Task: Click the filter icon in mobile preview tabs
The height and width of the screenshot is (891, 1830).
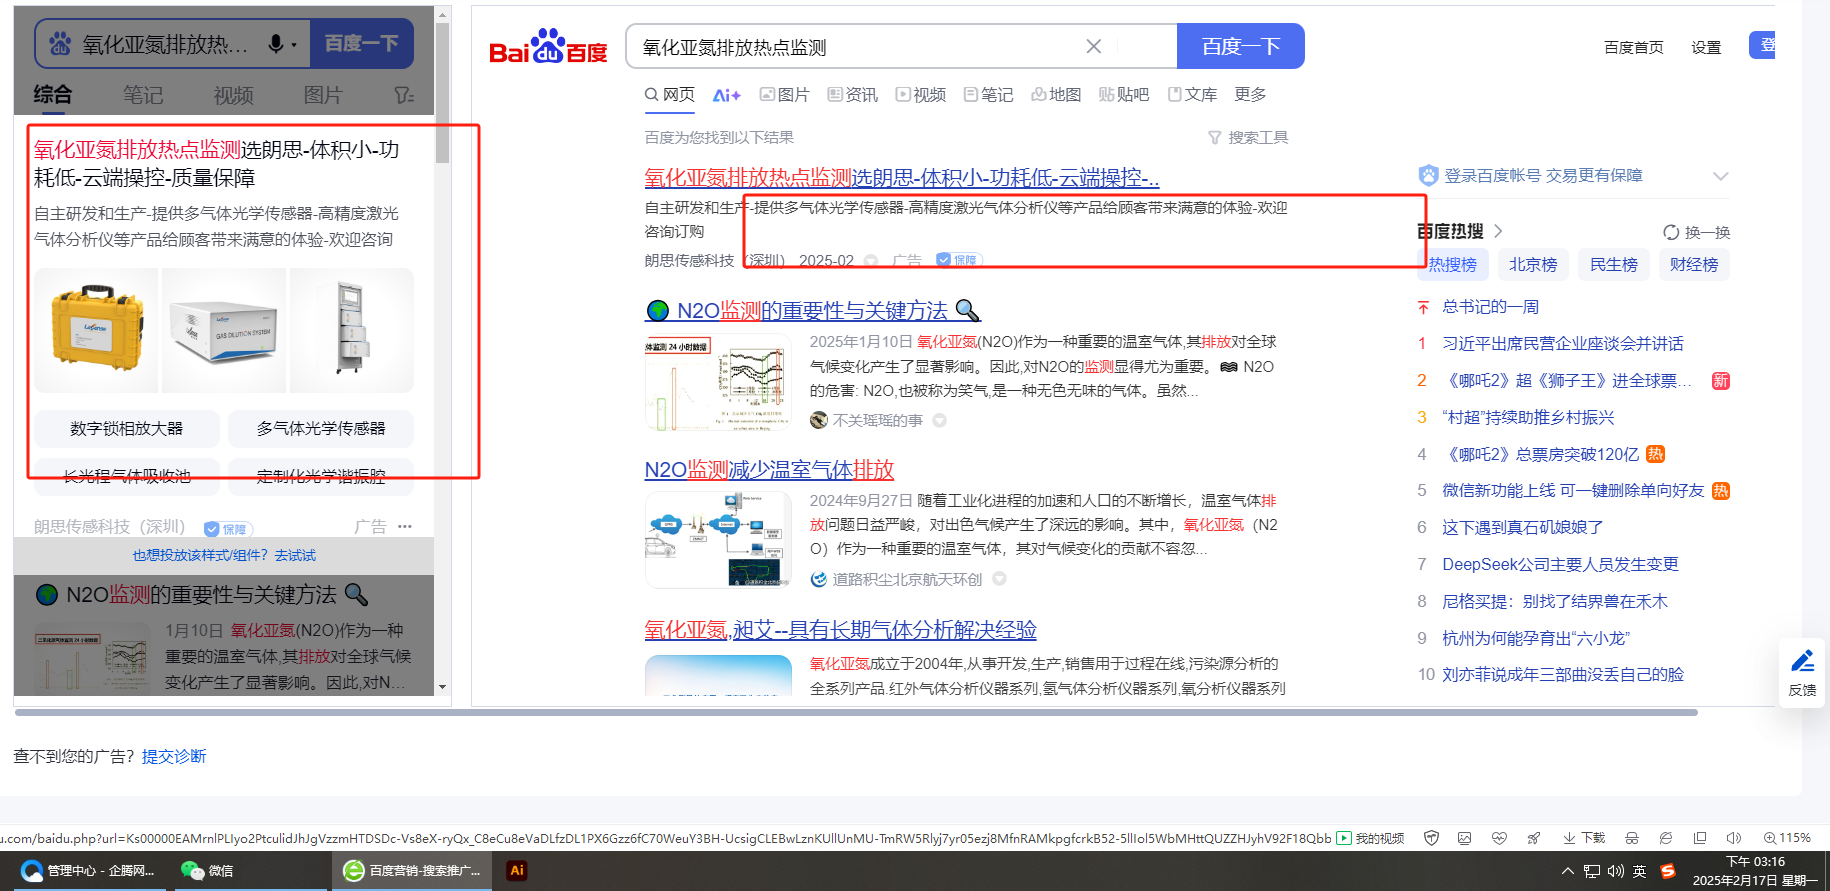Action: pyautogui.click(x=403, y=95)
